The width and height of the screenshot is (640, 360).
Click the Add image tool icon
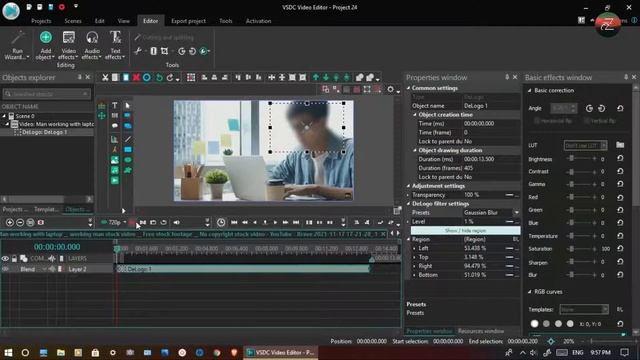tap(115, 160)
